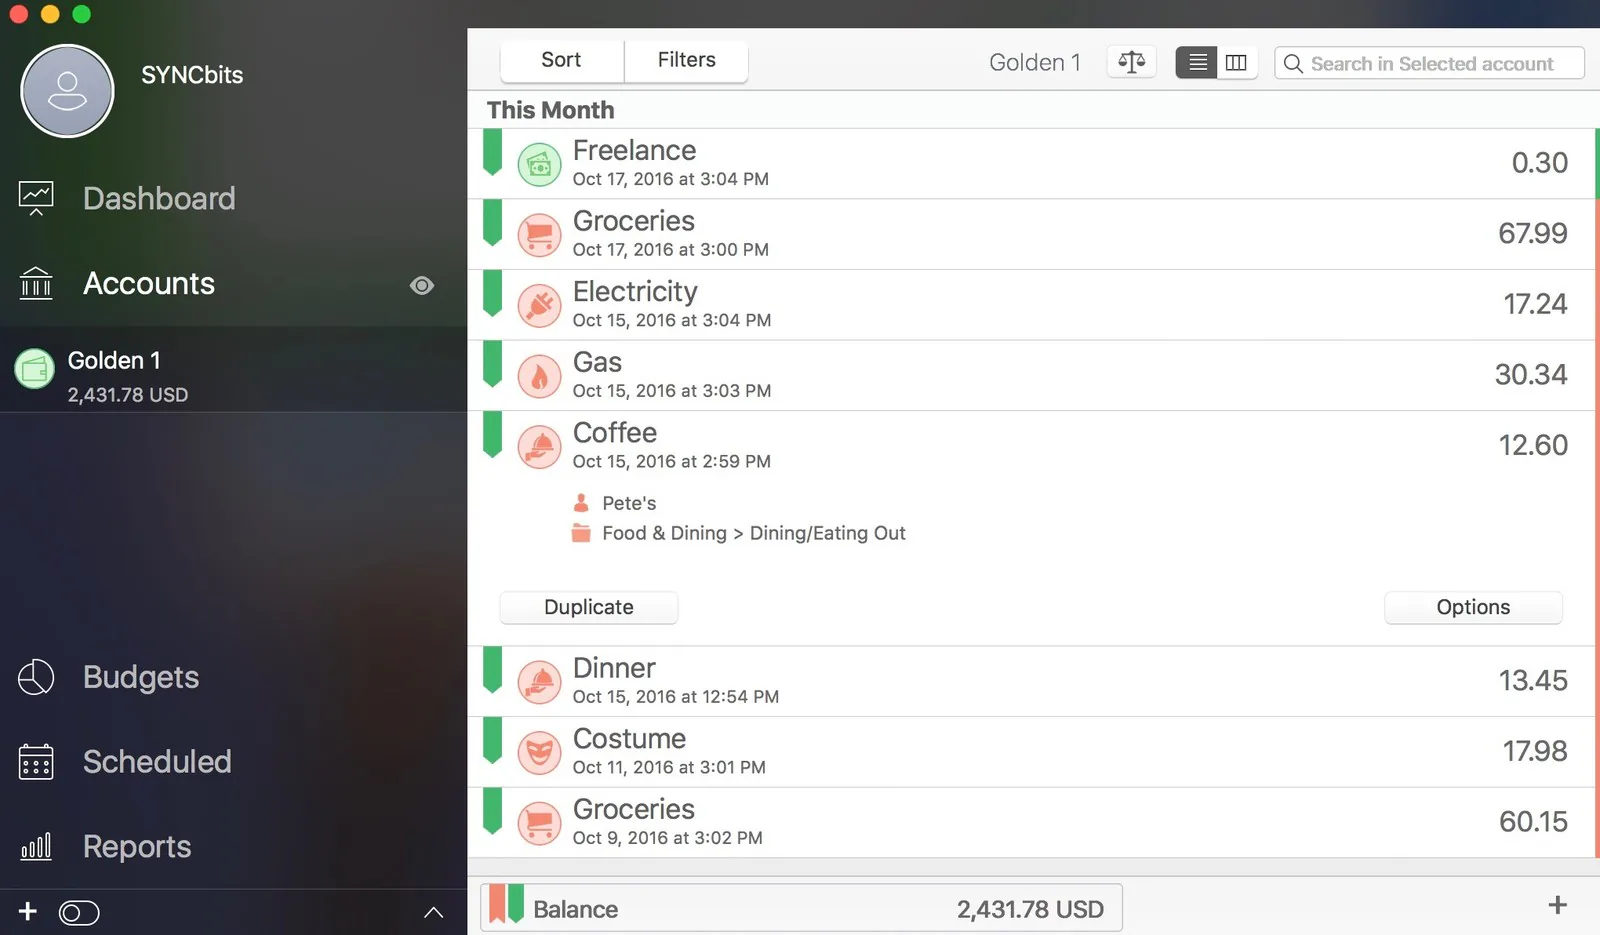Open the Filters options
Image resolution: width=1600 pixels, height=935 pixels.
tap(687, 60)
